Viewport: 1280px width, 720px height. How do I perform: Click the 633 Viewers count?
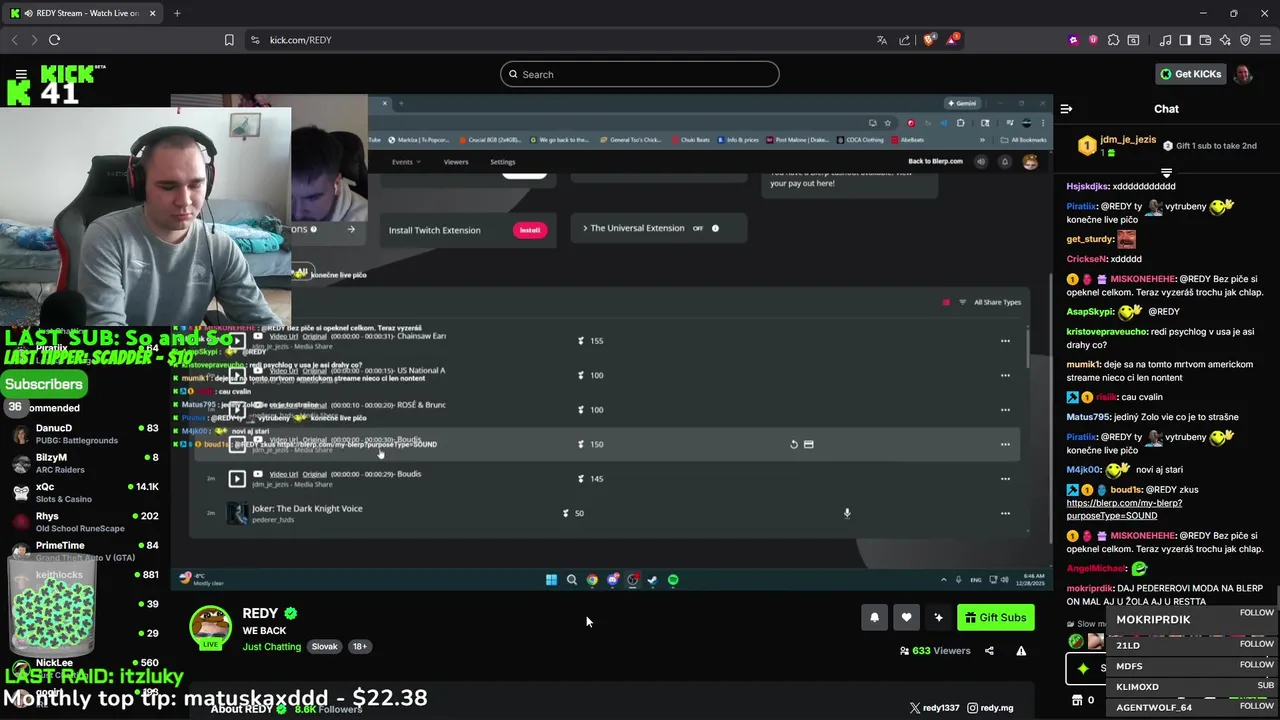click(x=936, y=651)
